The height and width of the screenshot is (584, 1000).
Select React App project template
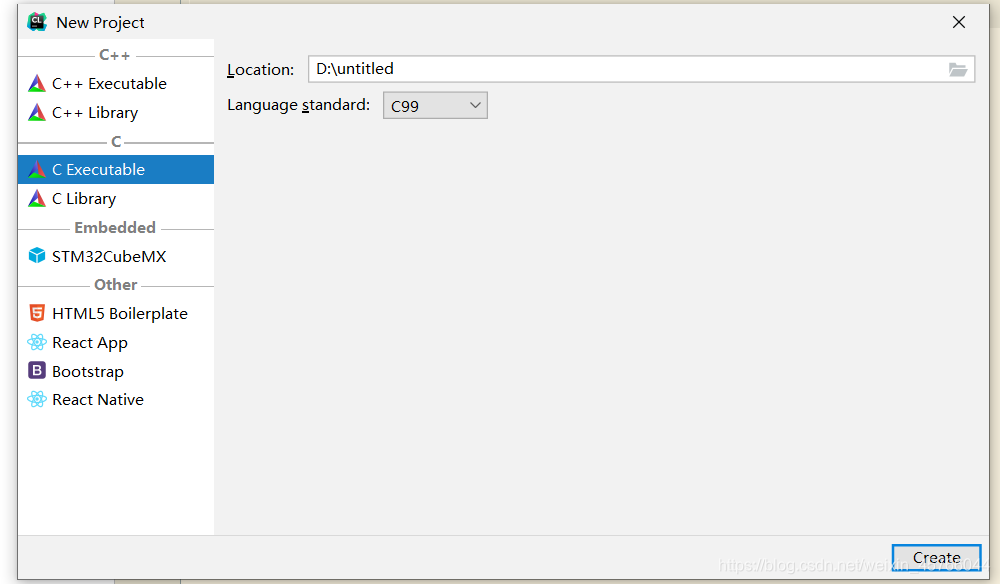tap(115, 342)
